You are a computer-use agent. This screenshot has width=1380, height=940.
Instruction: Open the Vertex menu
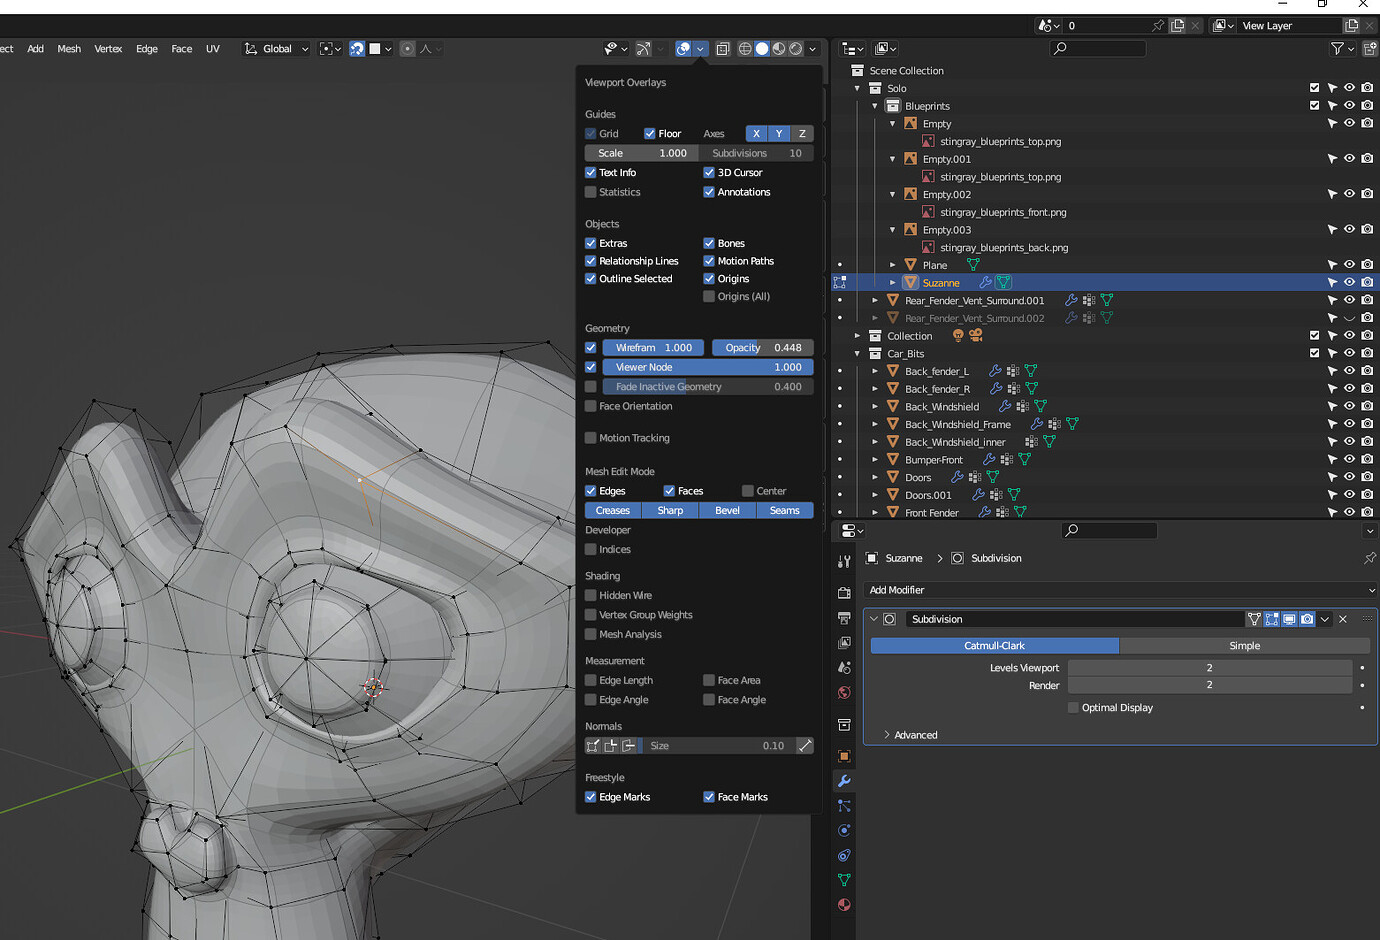[x=108, y=48]
